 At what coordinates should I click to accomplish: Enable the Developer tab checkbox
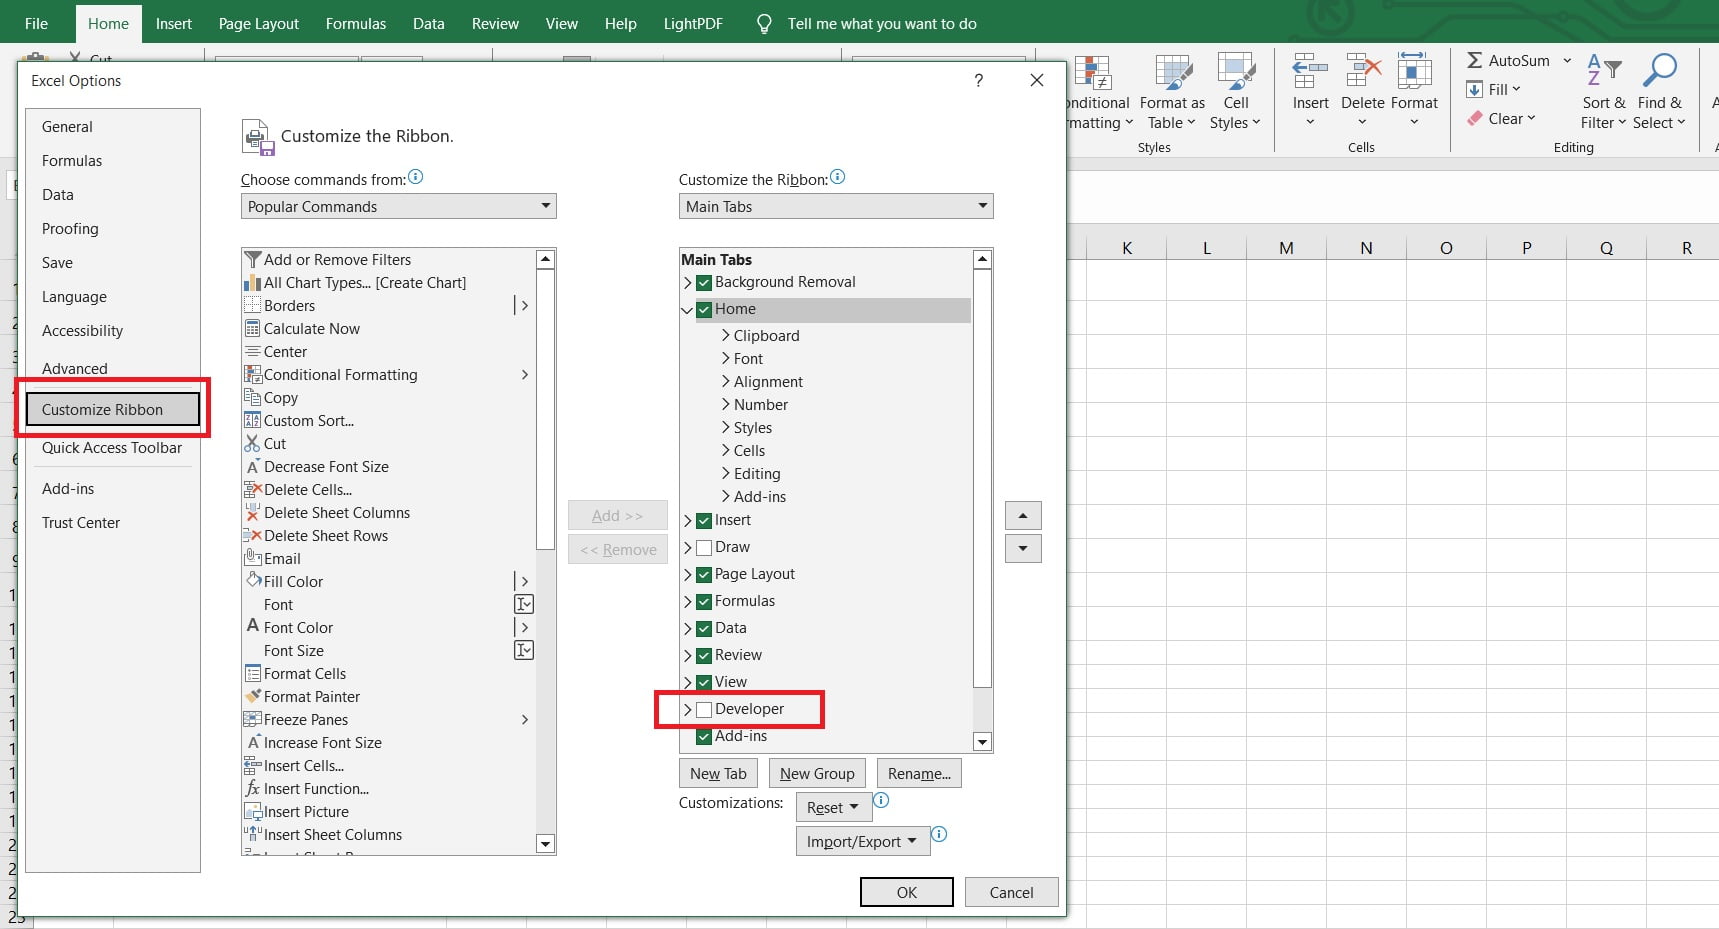point(704,709)
